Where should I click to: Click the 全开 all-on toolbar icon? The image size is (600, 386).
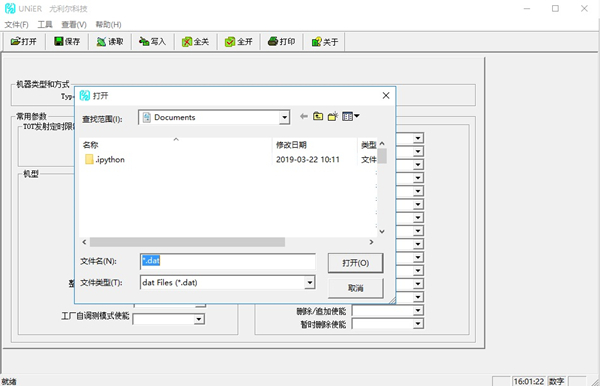(x=239, y=41)
